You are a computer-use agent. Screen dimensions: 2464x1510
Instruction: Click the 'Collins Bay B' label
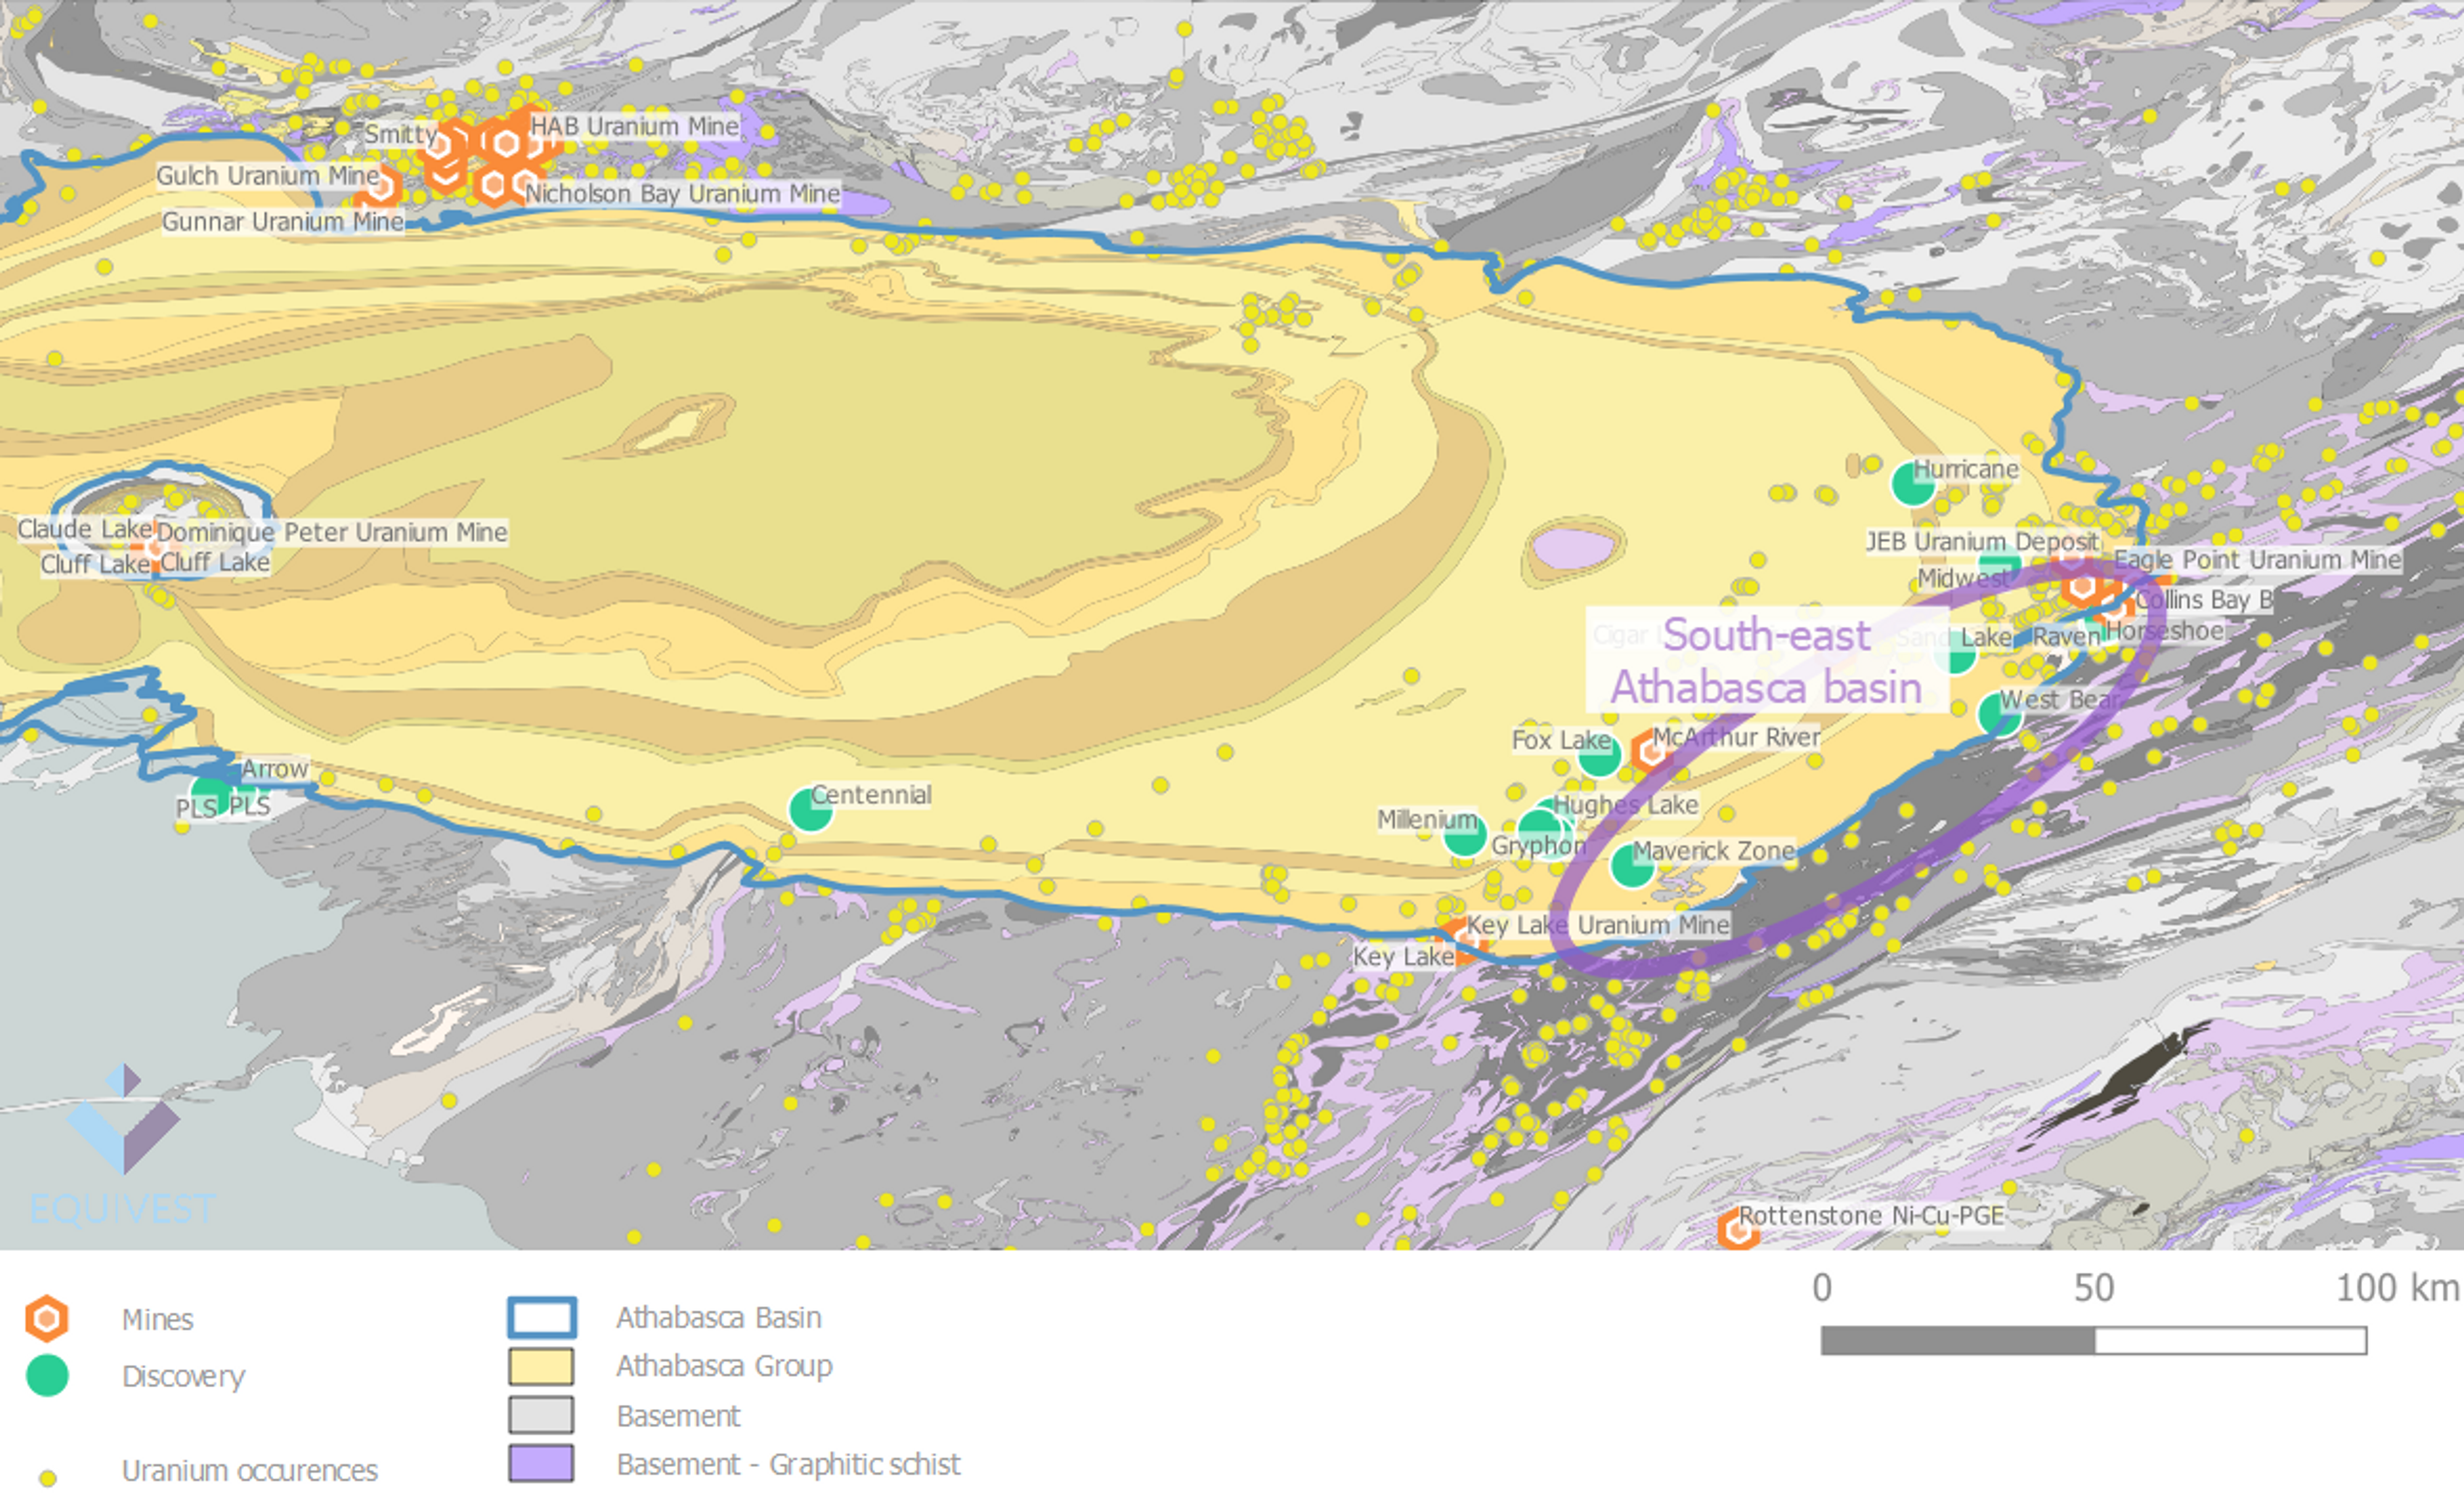[2205, 600]
